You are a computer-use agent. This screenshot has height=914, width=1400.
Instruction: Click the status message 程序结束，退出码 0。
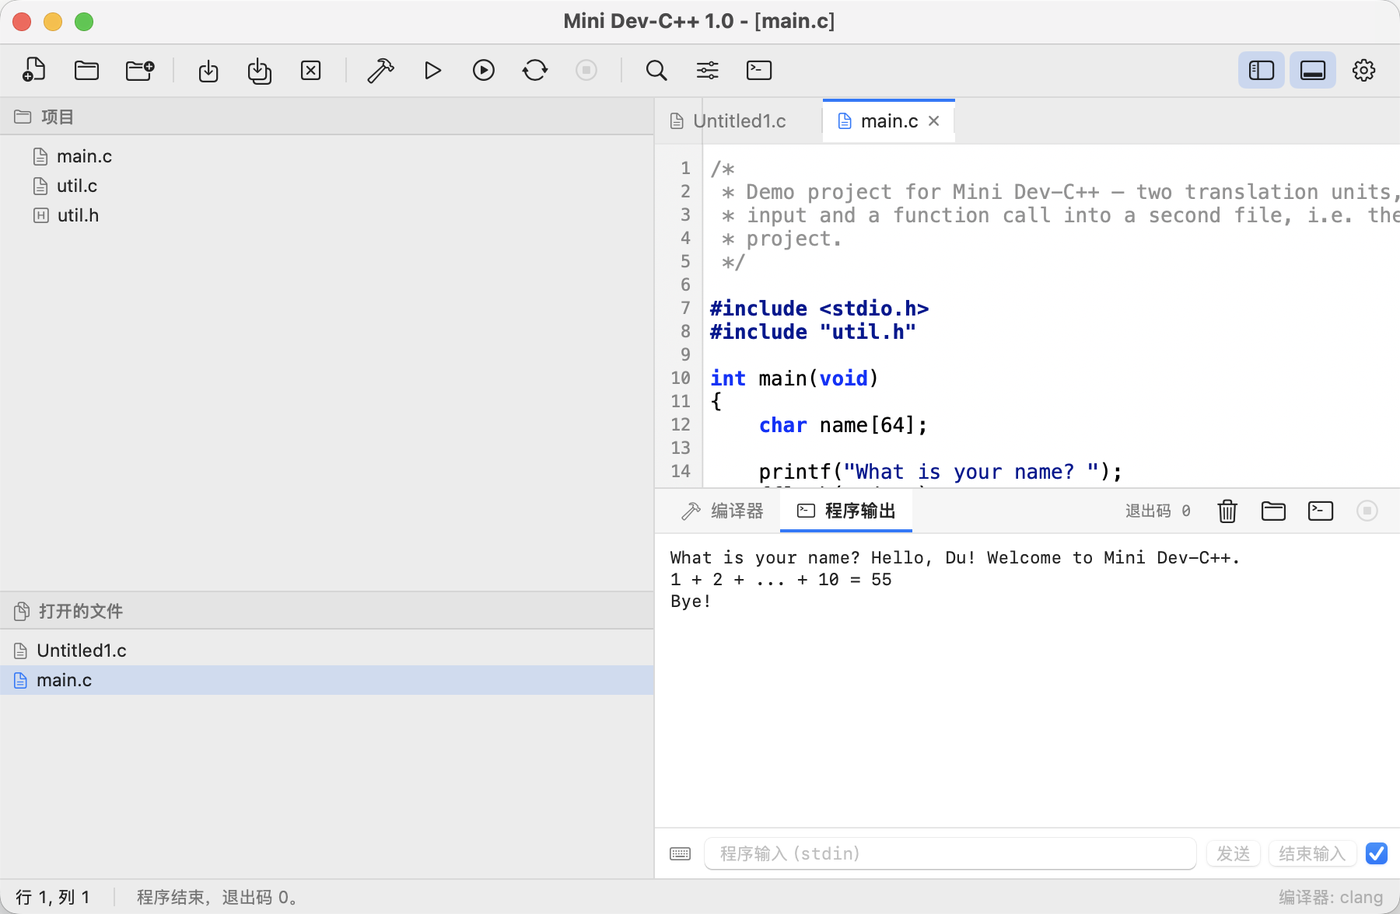(219, 897)
